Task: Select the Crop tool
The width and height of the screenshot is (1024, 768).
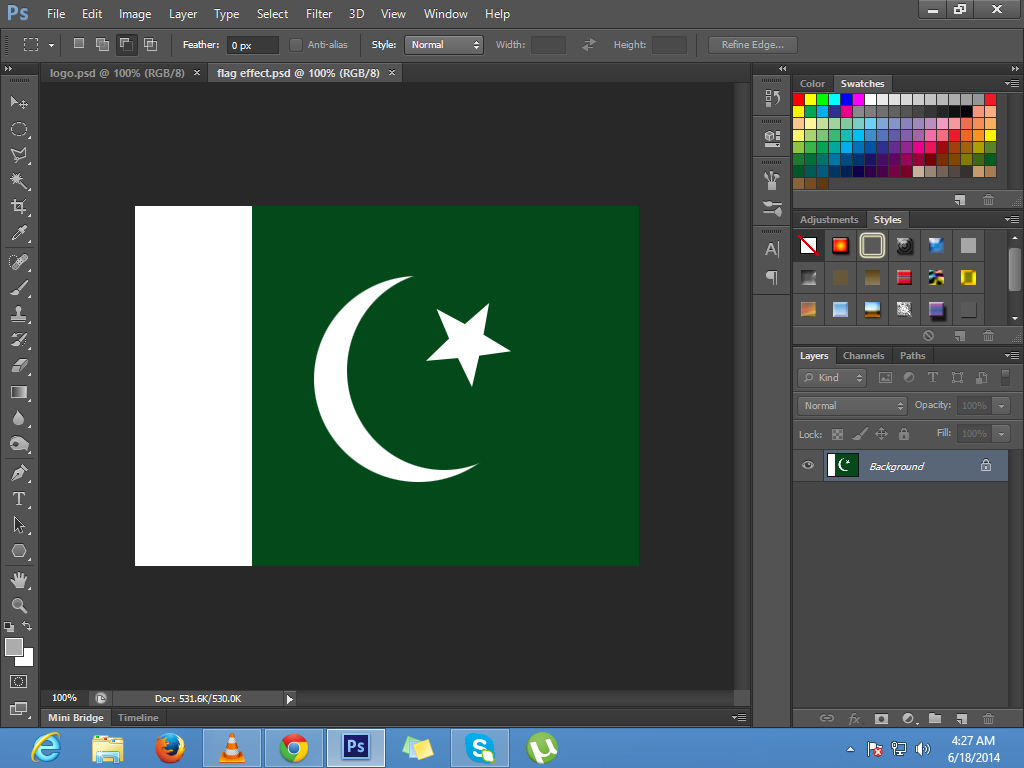Action: [x=19, y=207]
